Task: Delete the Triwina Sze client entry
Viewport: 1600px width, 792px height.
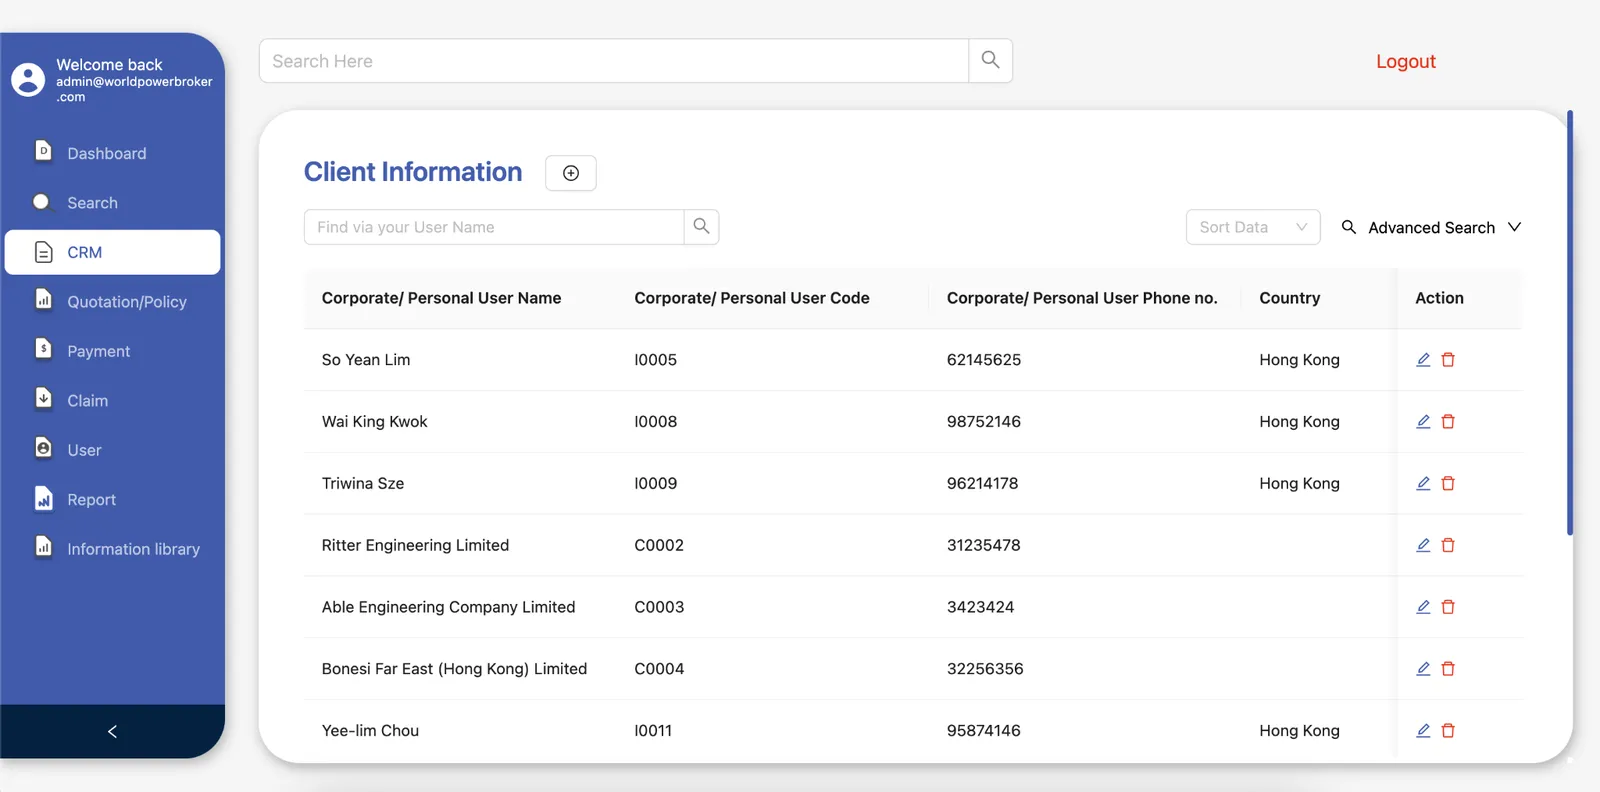Action: tap(1448, 484)
